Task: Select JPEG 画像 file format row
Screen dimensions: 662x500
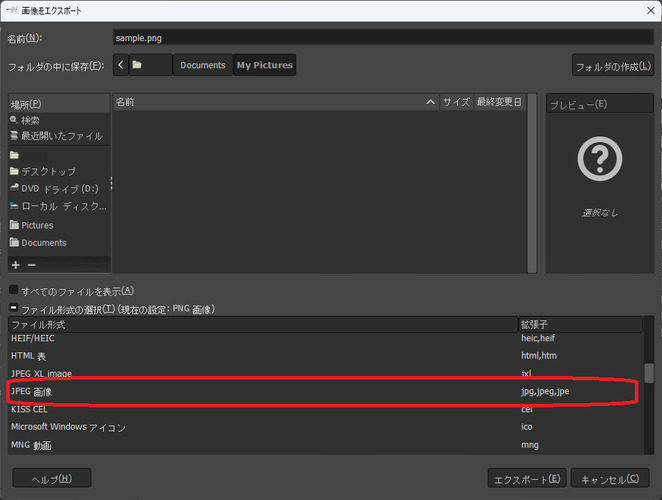Action: pos(325,391)
